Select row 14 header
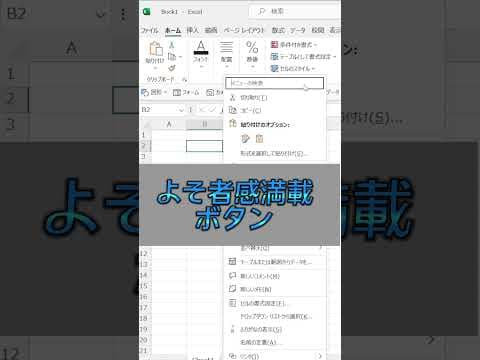 click(x=144, y=275)
